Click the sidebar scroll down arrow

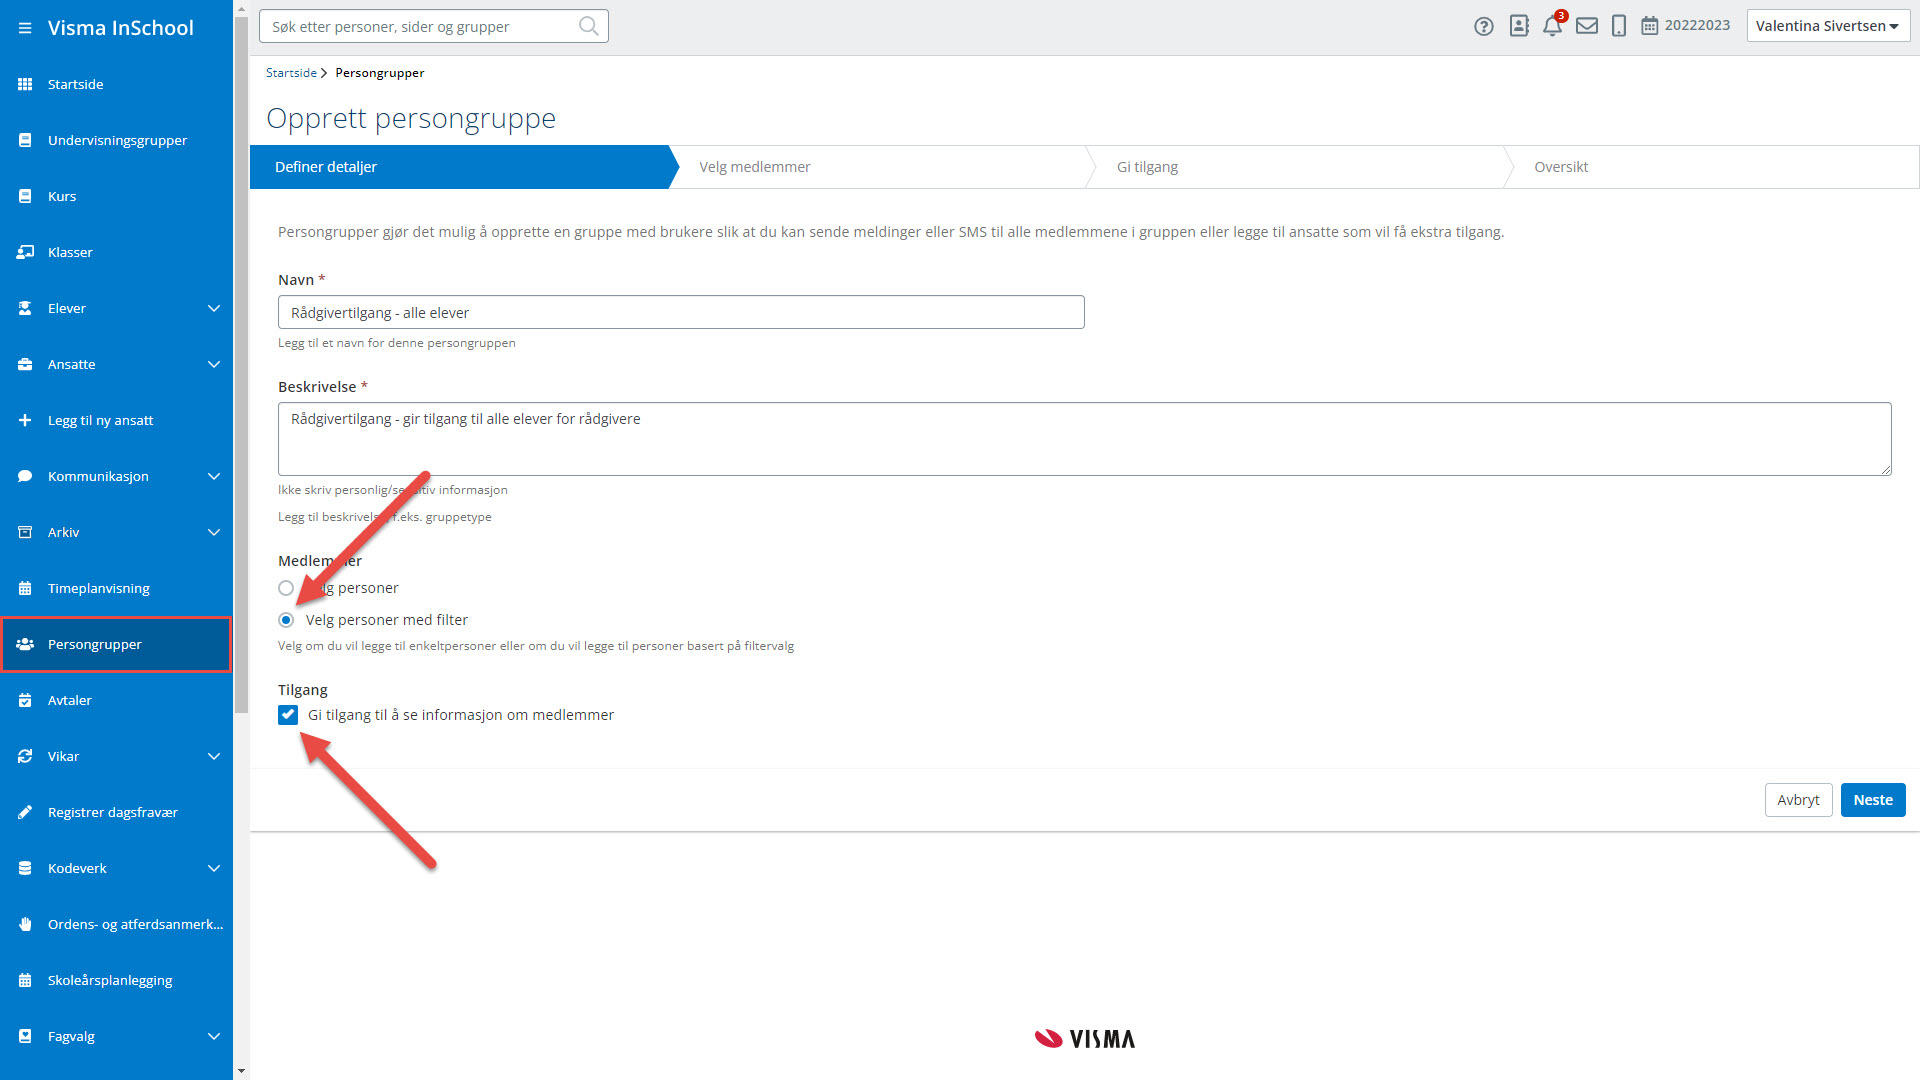tap(241, 1071)
